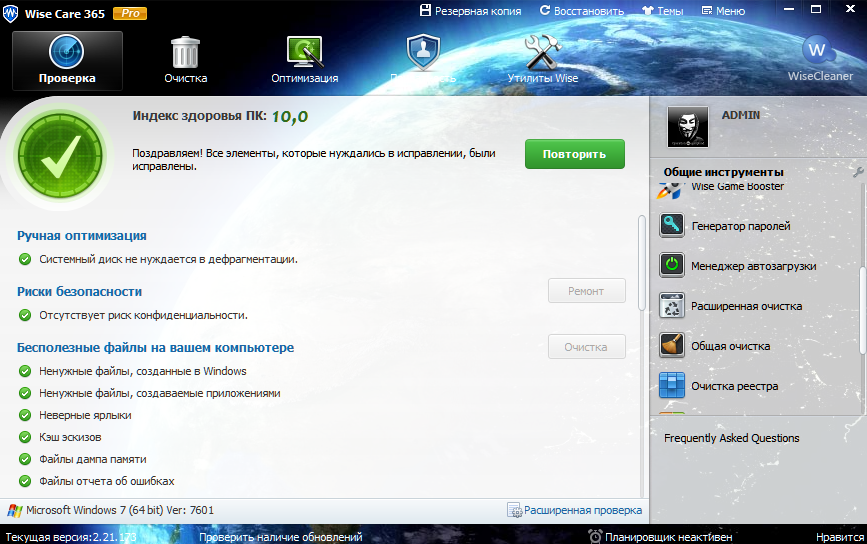Click the Windows flag icon in status bar
The width and height of the screenshot is (867, 544).
coord(15,510)
